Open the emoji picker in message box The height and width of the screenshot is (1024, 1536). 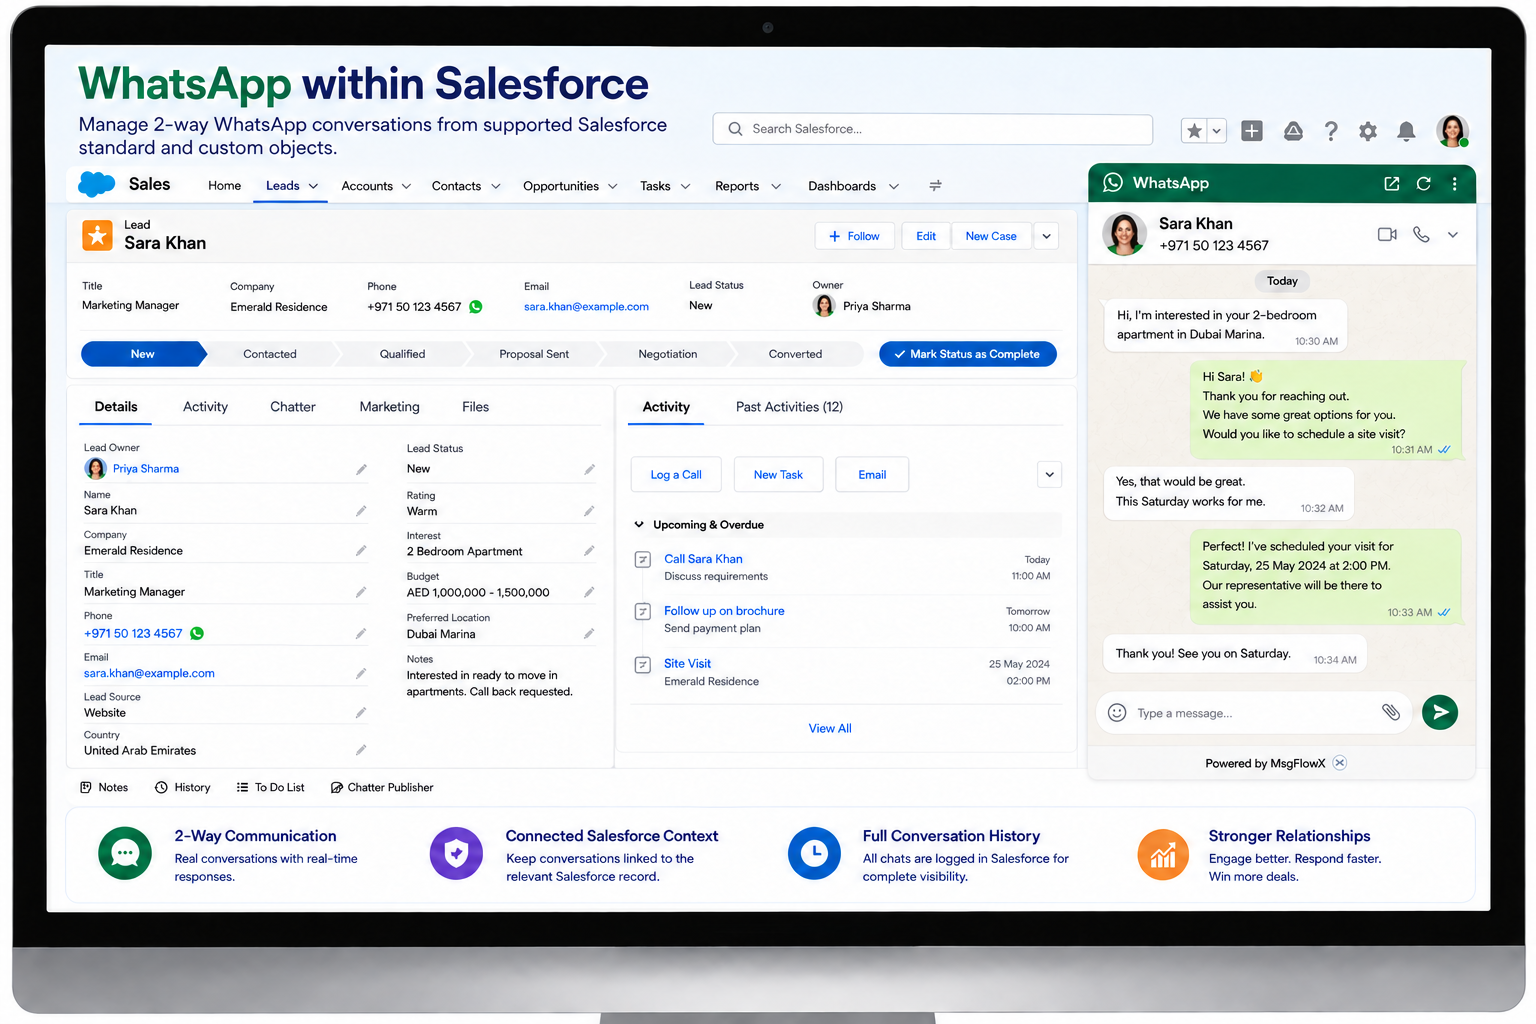point(1118,713)
